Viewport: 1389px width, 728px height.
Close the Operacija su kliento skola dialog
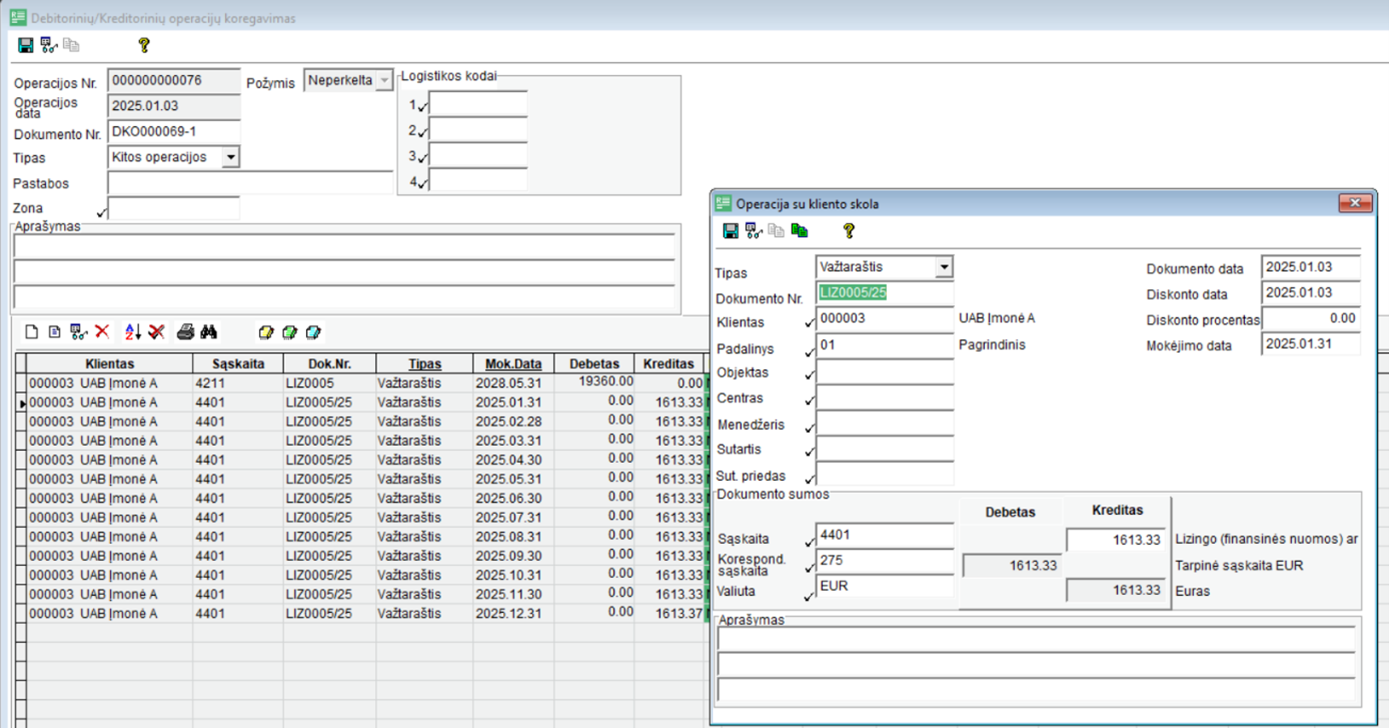(x=1355, y=203)
